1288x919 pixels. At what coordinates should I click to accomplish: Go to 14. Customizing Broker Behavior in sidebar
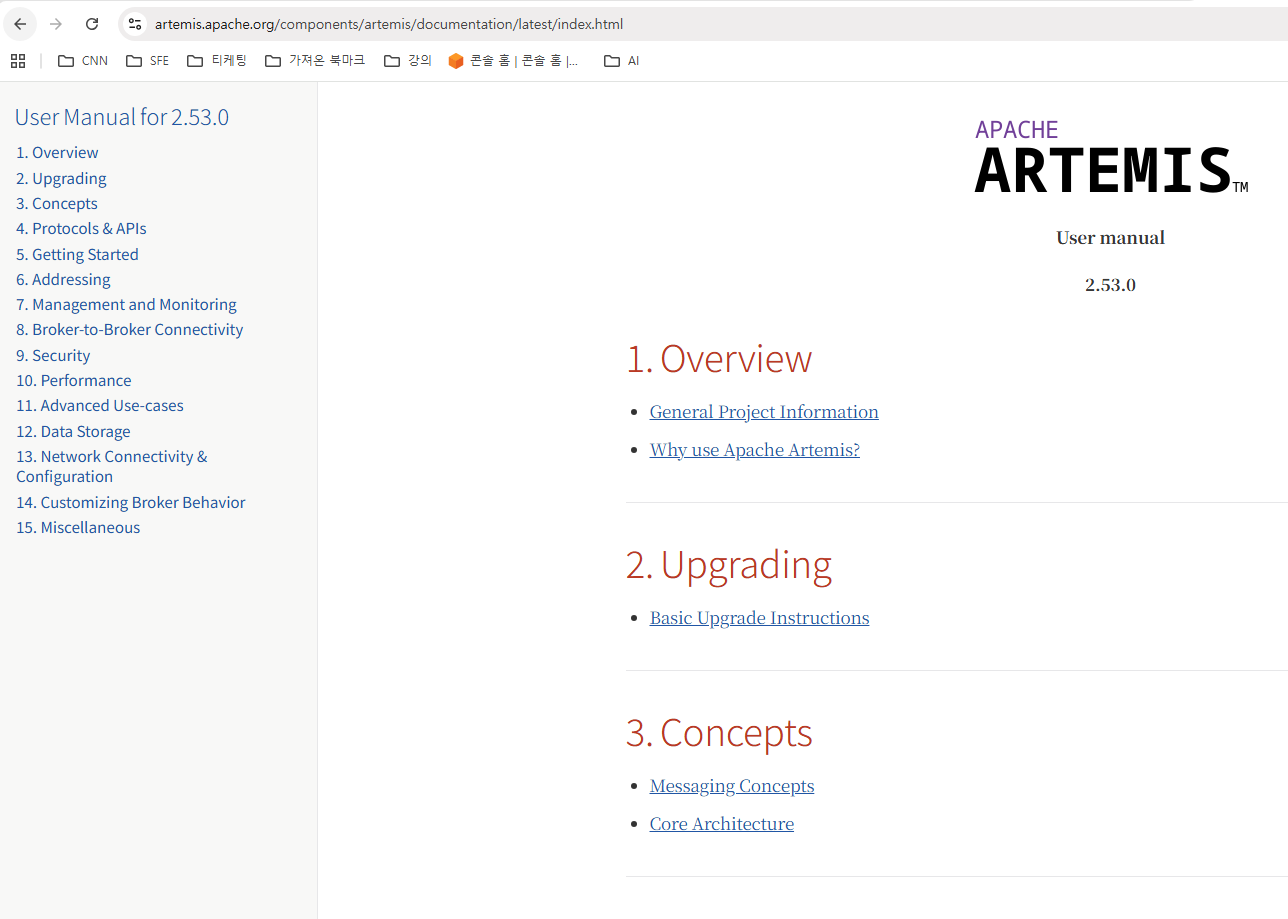(x=131, y=502)
